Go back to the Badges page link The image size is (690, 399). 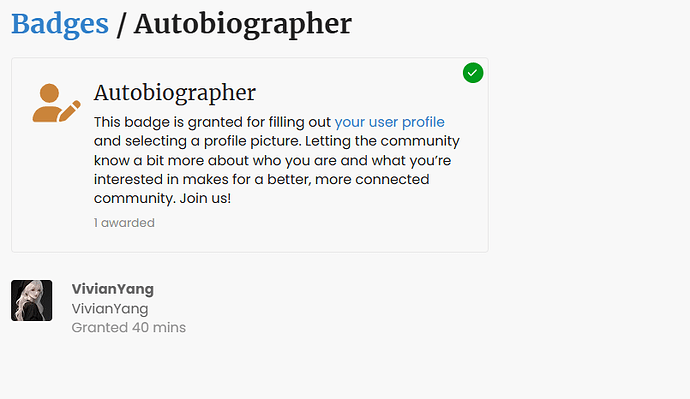[x=60, y=24]
